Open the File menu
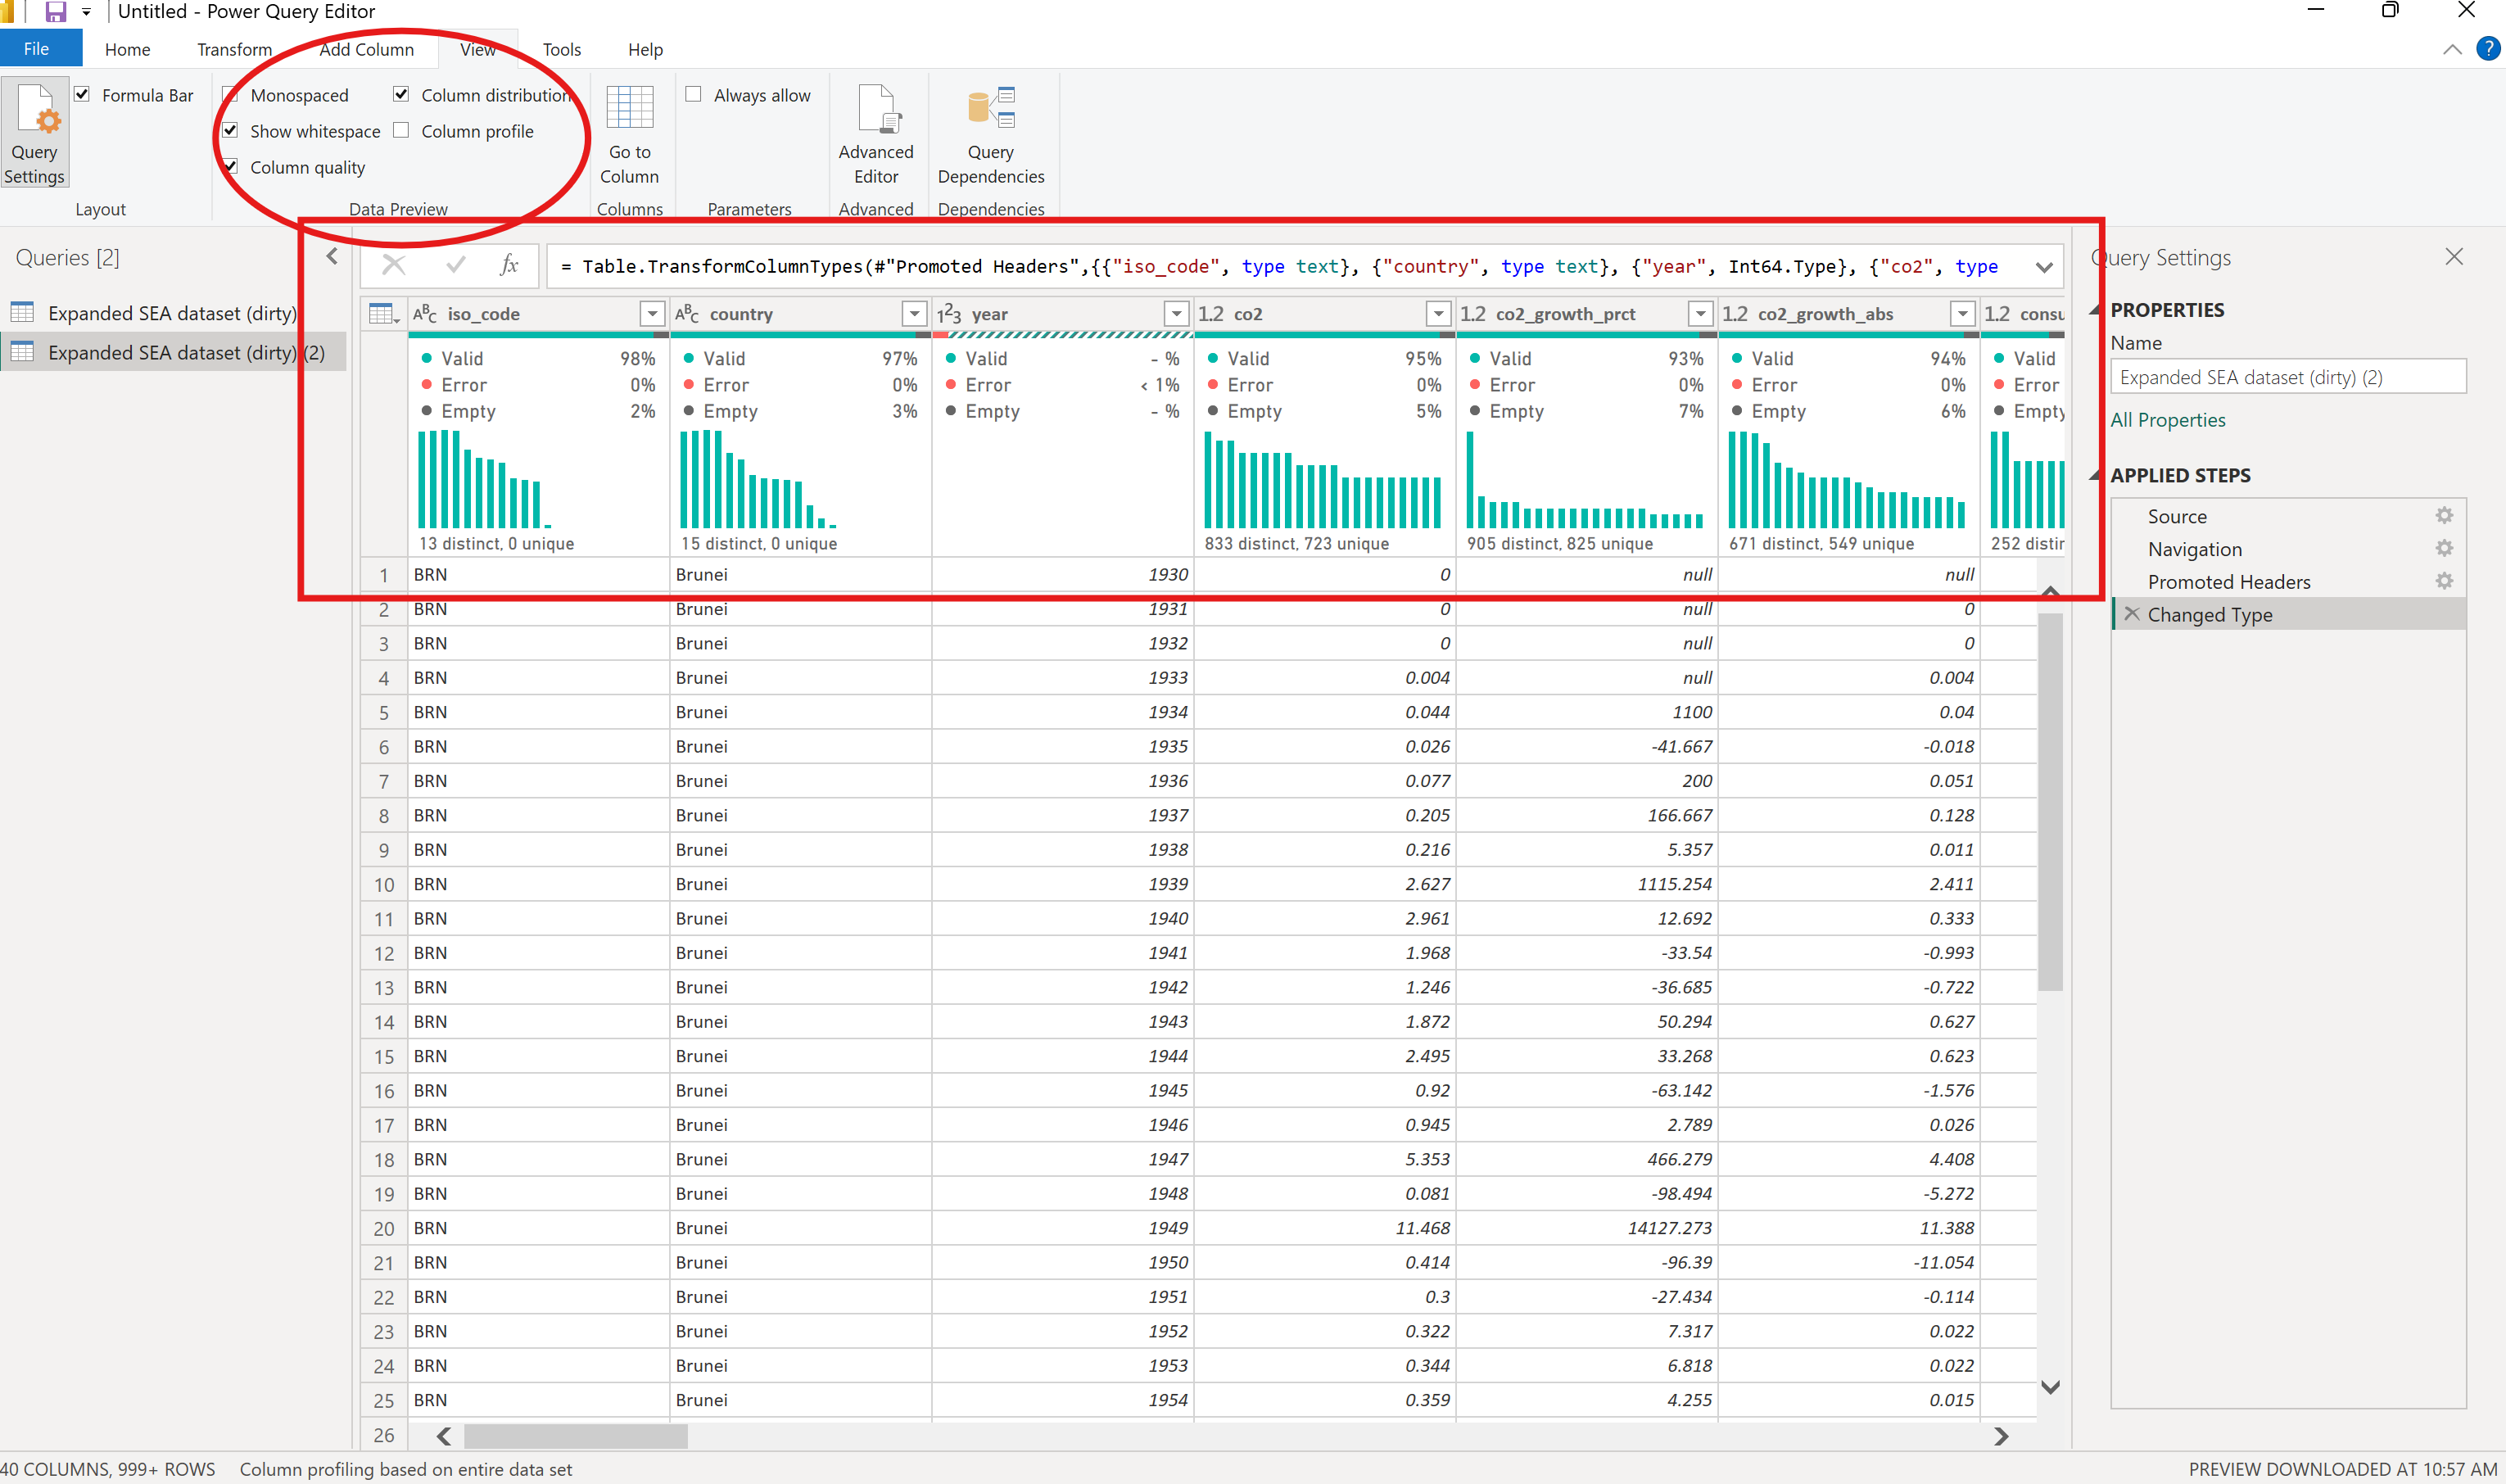2506x1484 pixels. click(x=36, y=49)
